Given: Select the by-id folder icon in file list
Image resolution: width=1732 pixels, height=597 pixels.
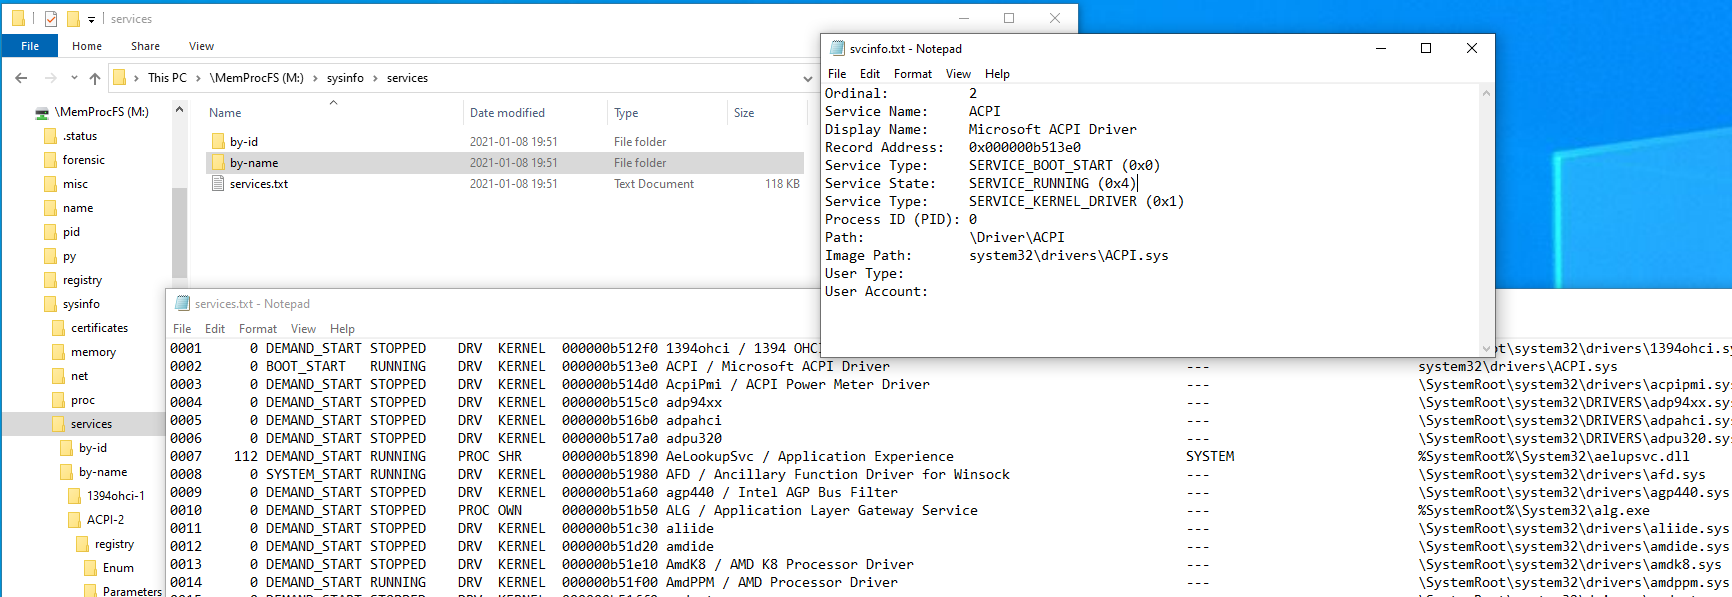Looking at the screenshot, I should pyautogui.click(x=219, y=142).
